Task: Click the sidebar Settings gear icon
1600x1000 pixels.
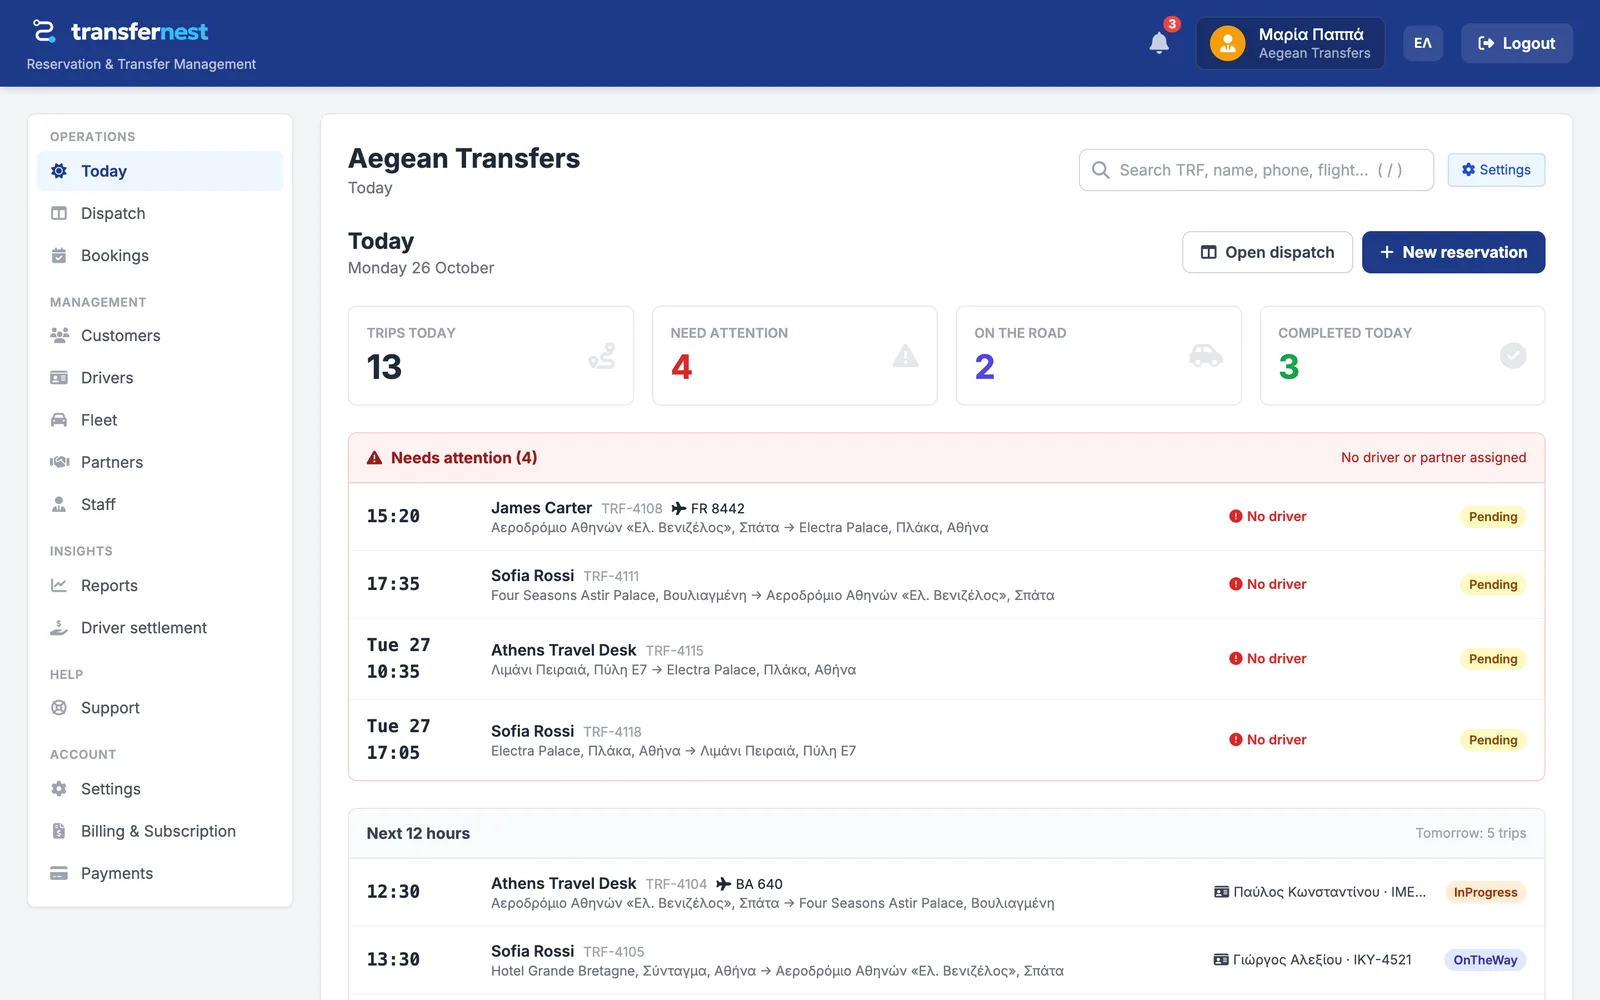Action: coord(59,788)
